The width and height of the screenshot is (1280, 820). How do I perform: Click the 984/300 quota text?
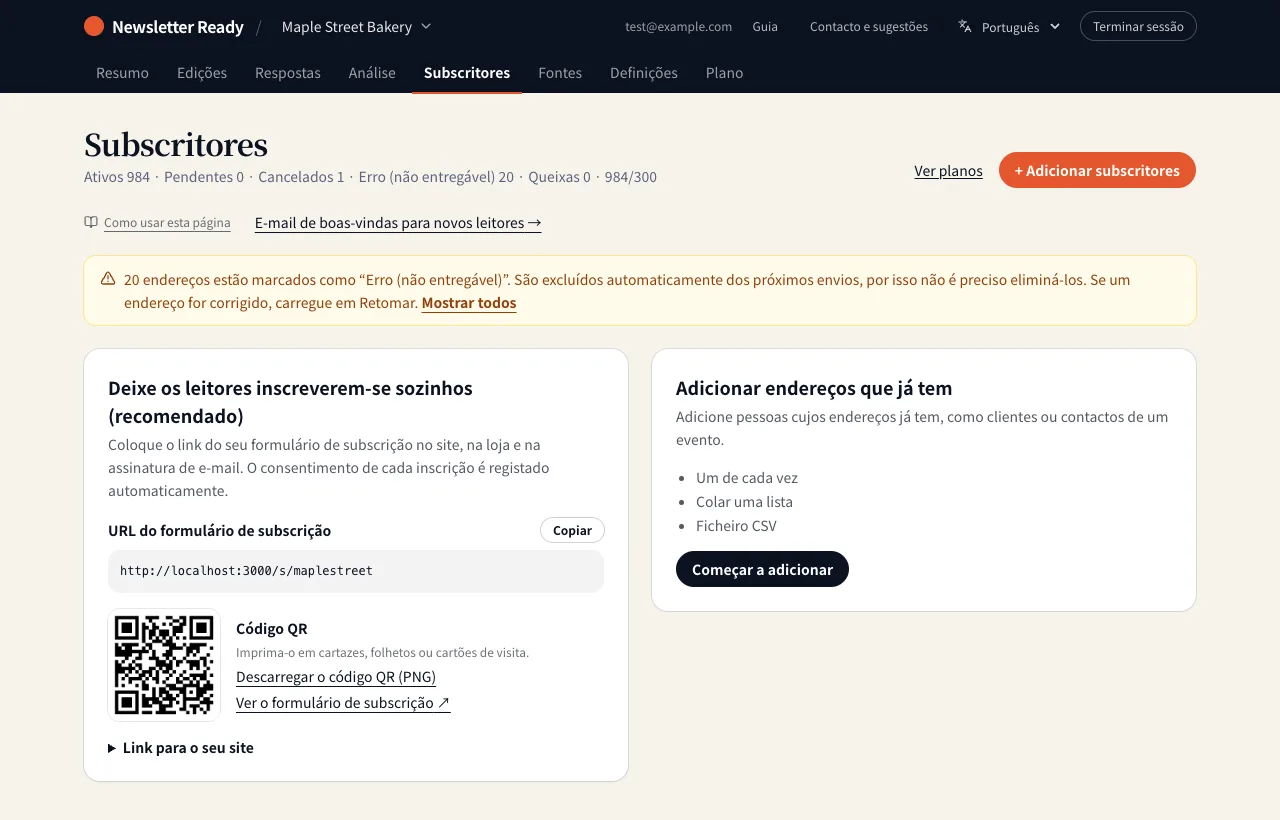coord(631,176)
